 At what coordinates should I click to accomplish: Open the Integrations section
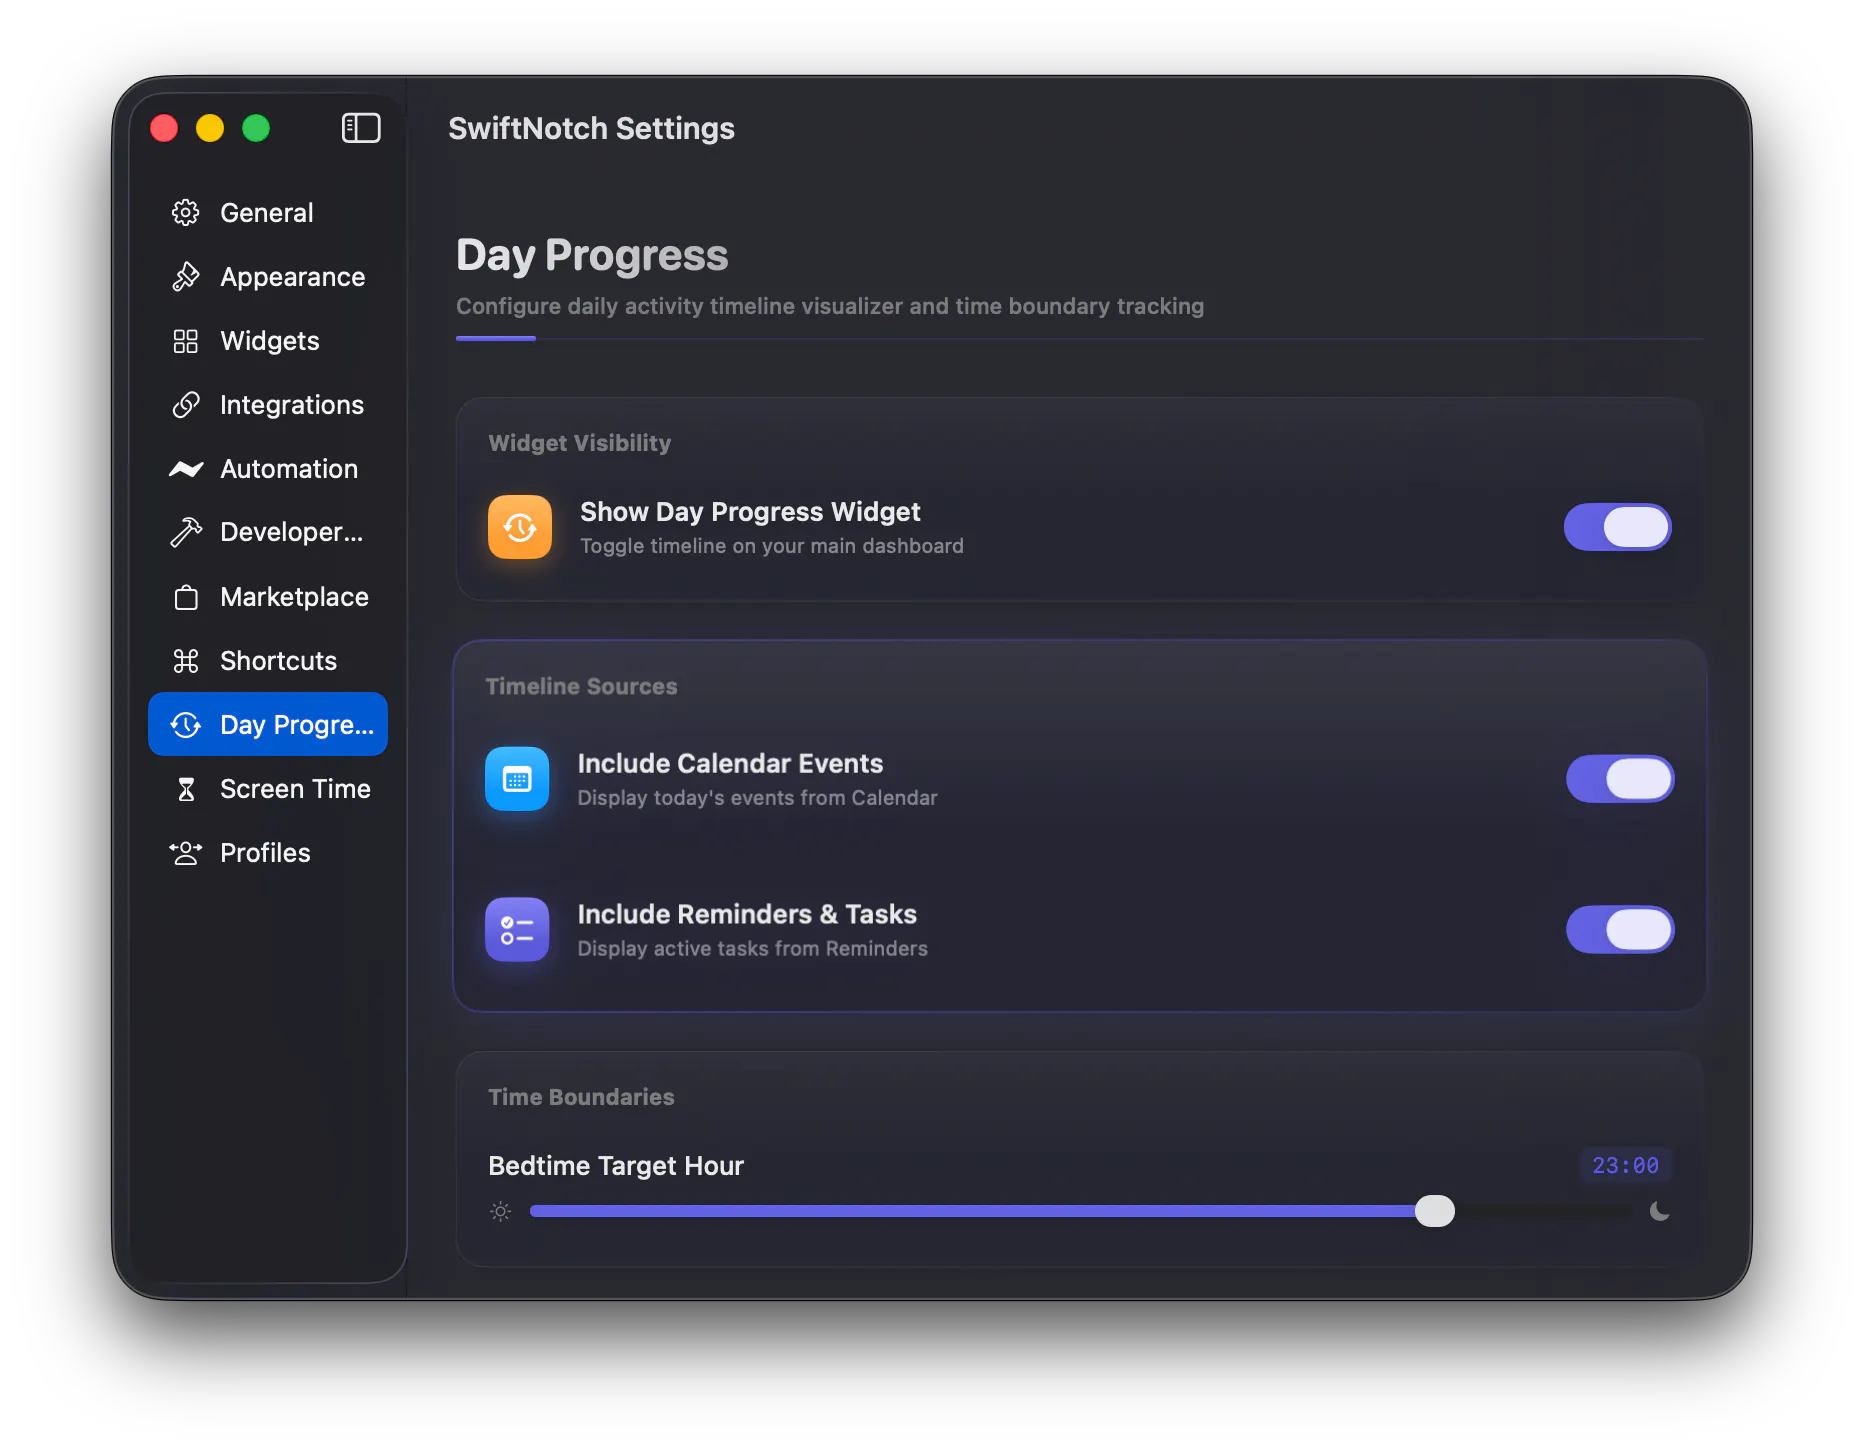(x=268, y=404)
